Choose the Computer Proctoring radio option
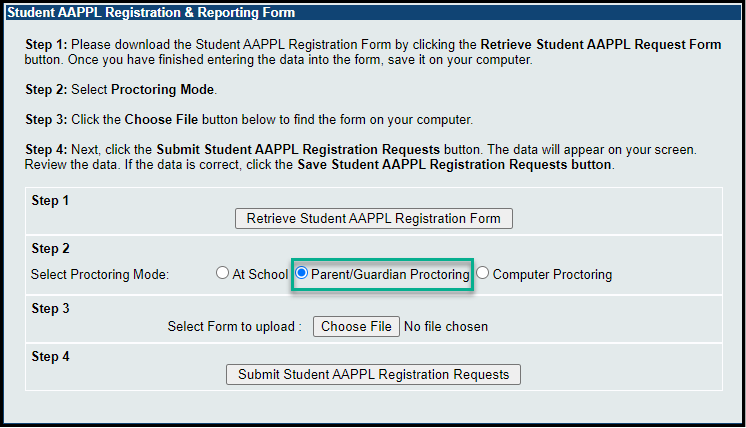746x428 pixels. pos(483,273)
